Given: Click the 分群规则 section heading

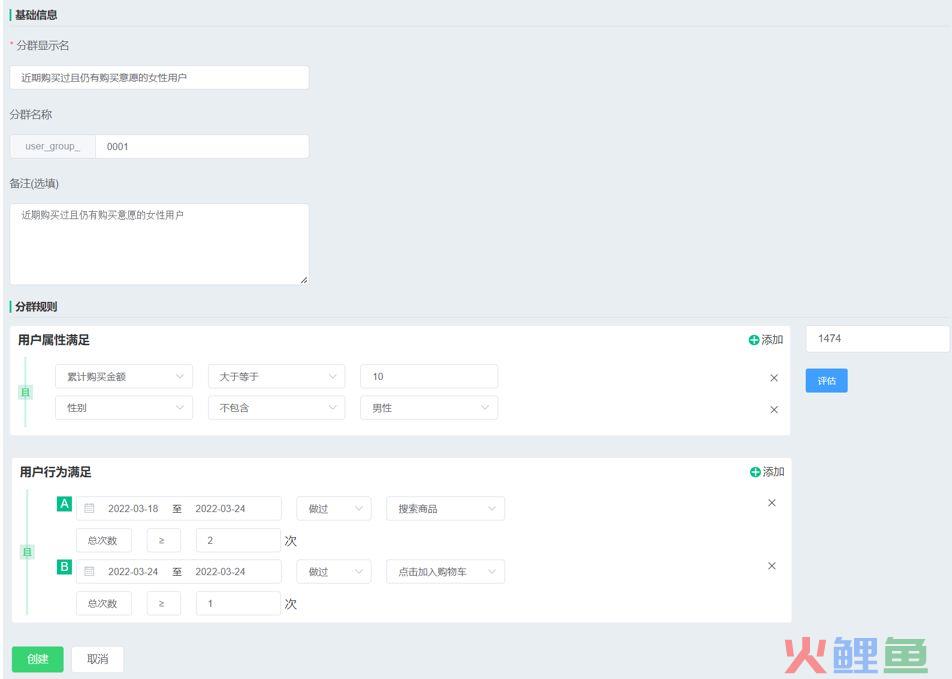Looking at the screenshot, I should (x=36, y=307).
